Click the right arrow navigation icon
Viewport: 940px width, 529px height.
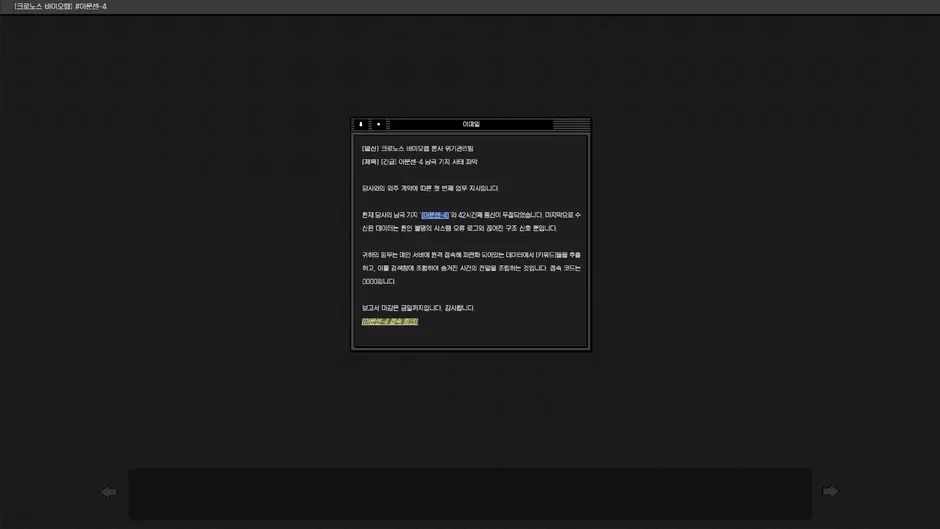(830, 492)
